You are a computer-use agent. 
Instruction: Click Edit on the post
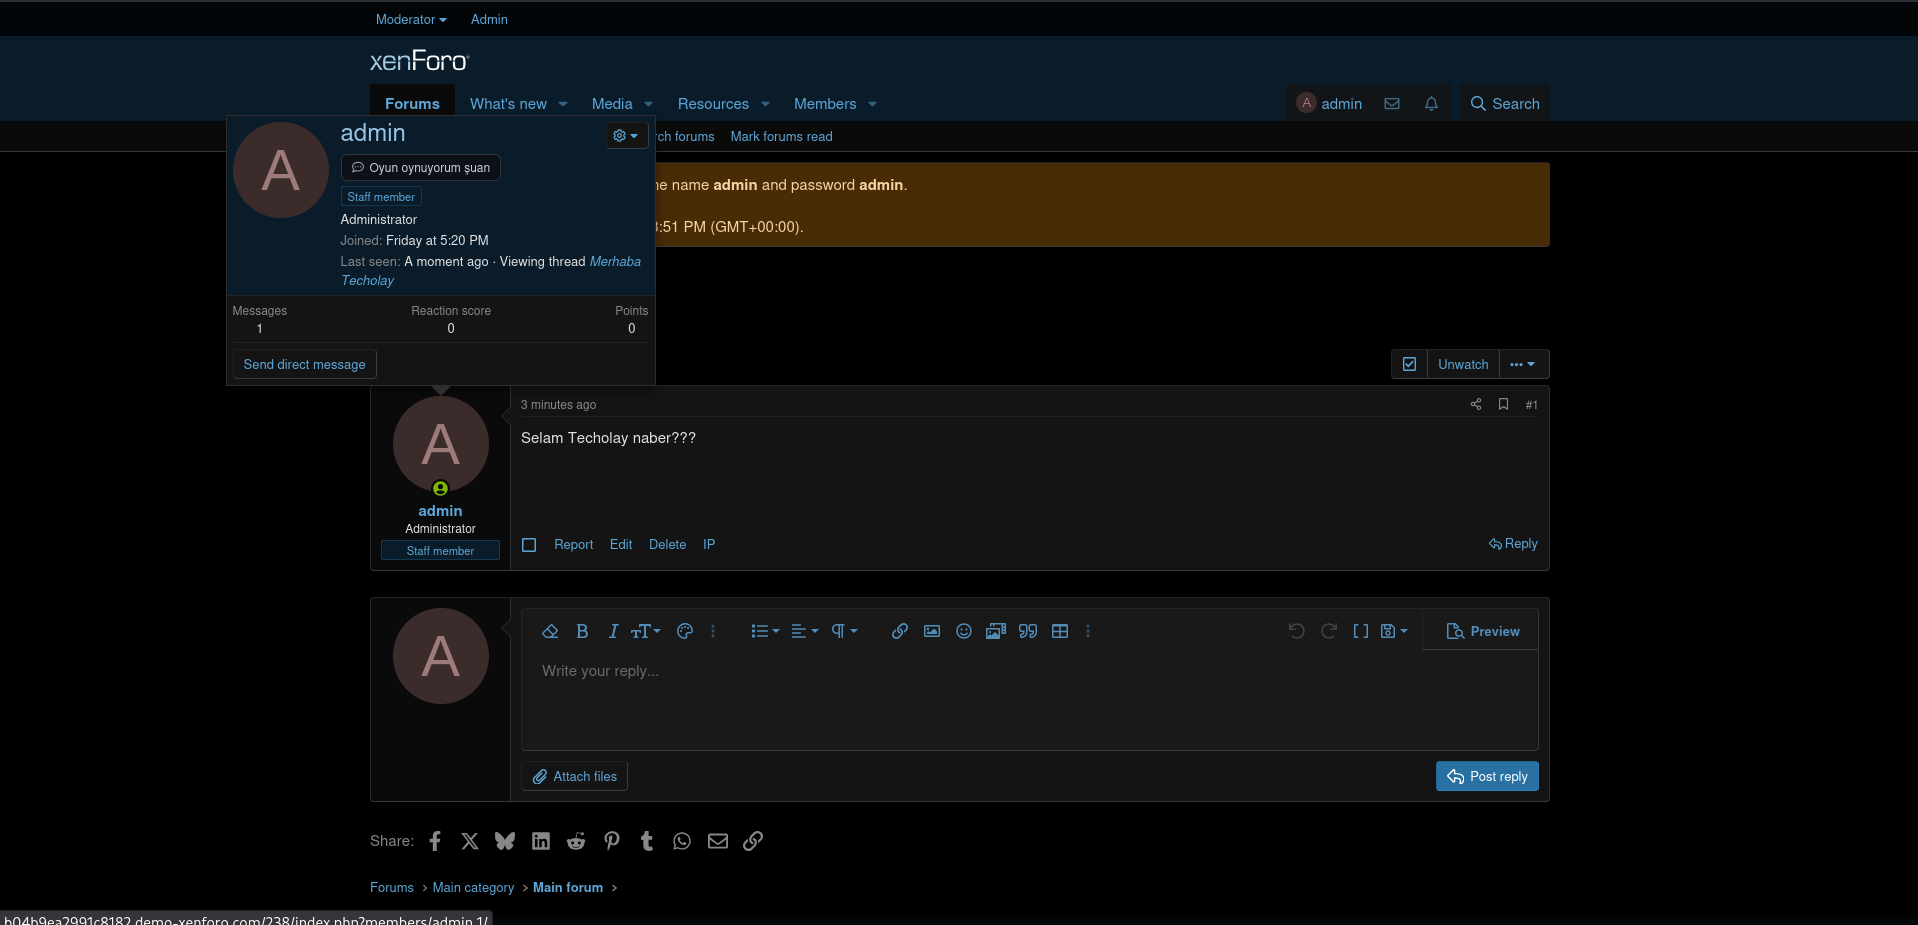tap(621, 545)
